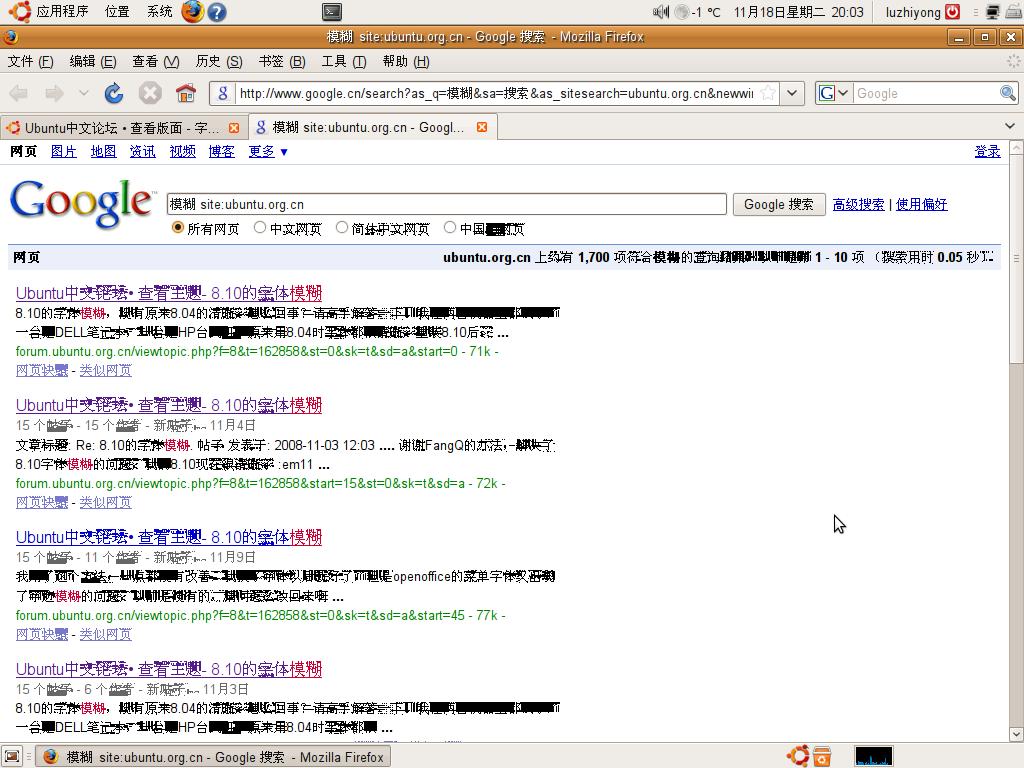
Task: Open the 资讯 link
Action: pyautogui.click(x=142, y=152)
